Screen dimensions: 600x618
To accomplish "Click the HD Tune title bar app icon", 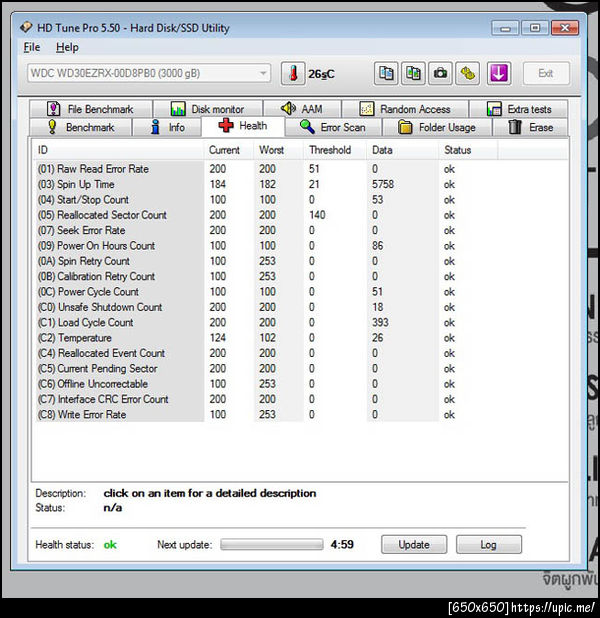I will tap(26, 27).
